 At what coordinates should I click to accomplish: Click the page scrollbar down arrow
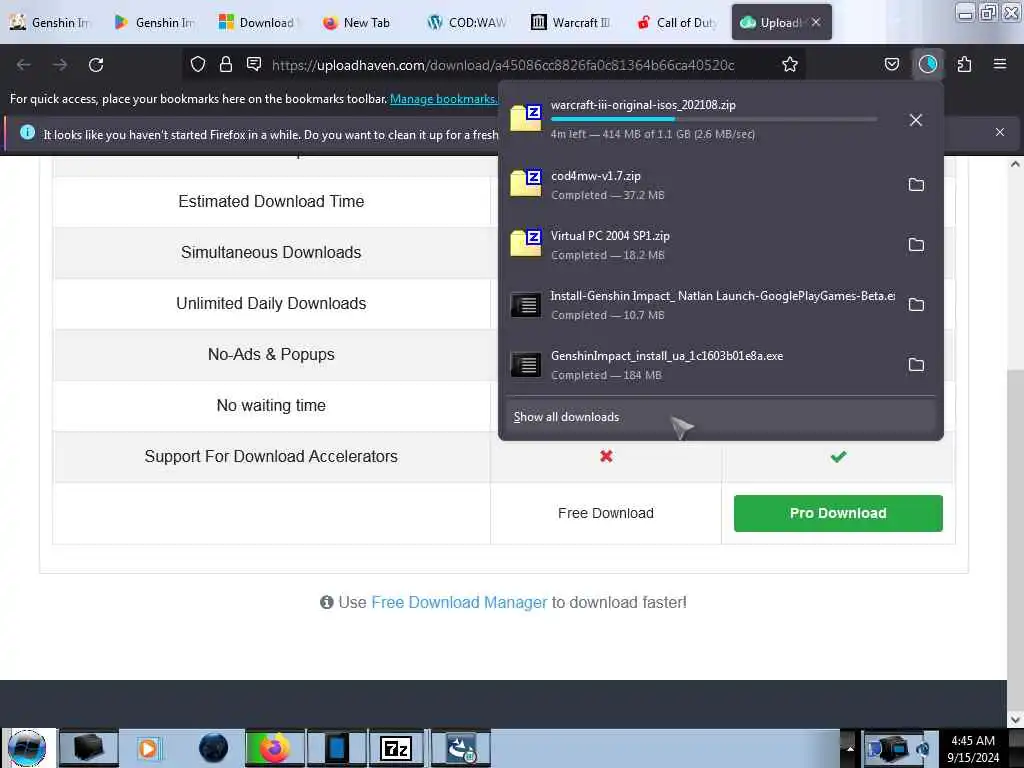pyautogui.click(x=1015, y=719)
